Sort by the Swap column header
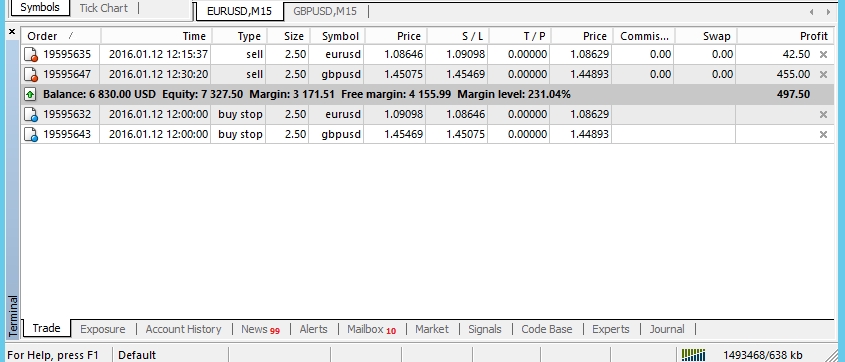Image resolution: width=845 pixels, height=362 pixels. coord(705,36)
